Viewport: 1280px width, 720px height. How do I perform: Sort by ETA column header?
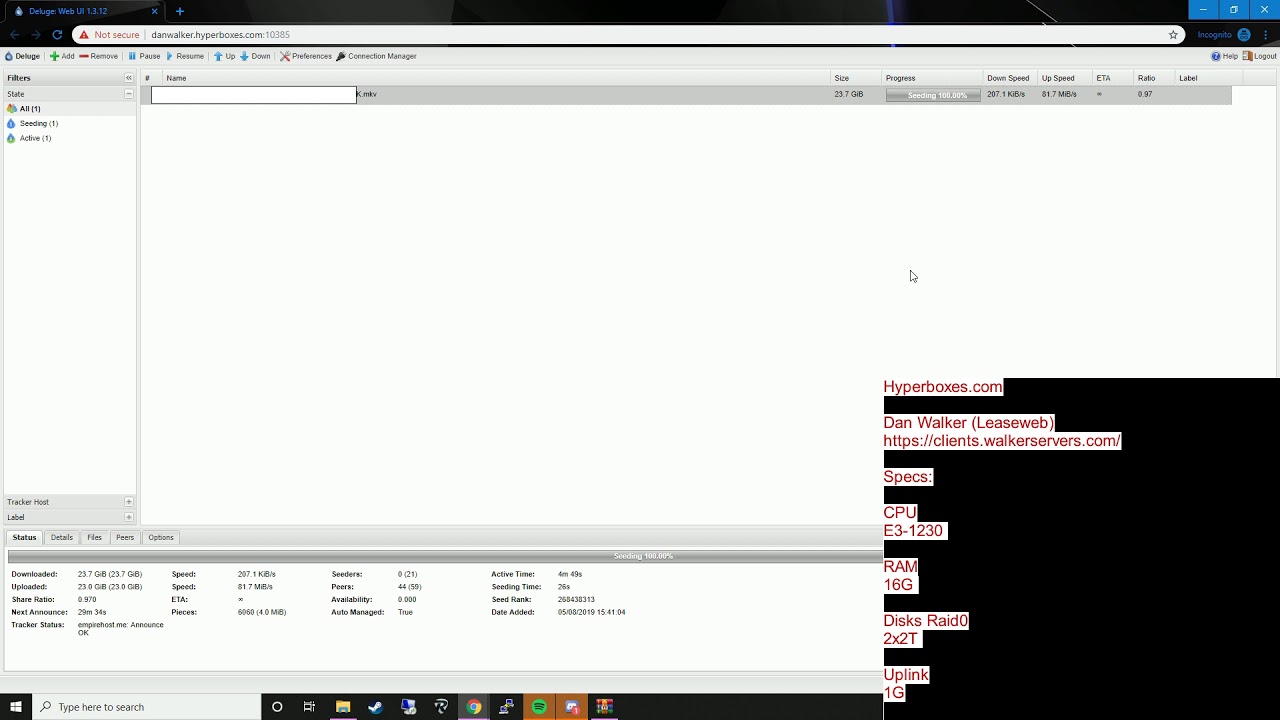point(1113,78)
